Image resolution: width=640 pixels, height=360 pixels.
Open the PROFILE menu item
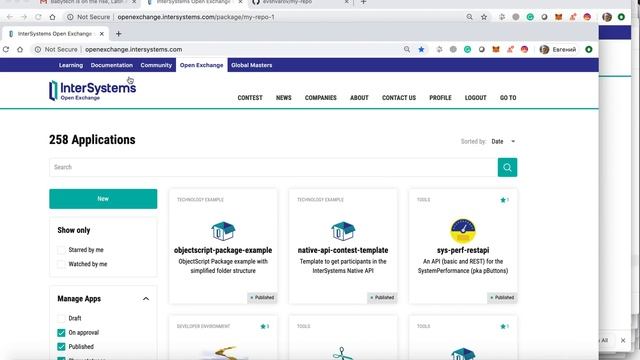coord(440,98)
